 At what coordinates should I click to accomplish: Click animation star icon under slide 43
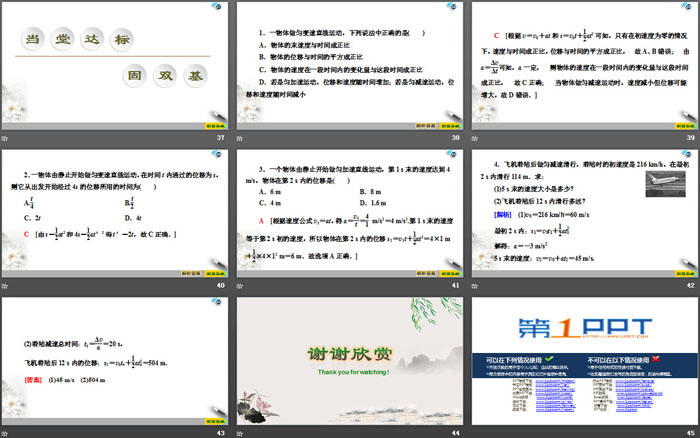[x=5, y=434]
